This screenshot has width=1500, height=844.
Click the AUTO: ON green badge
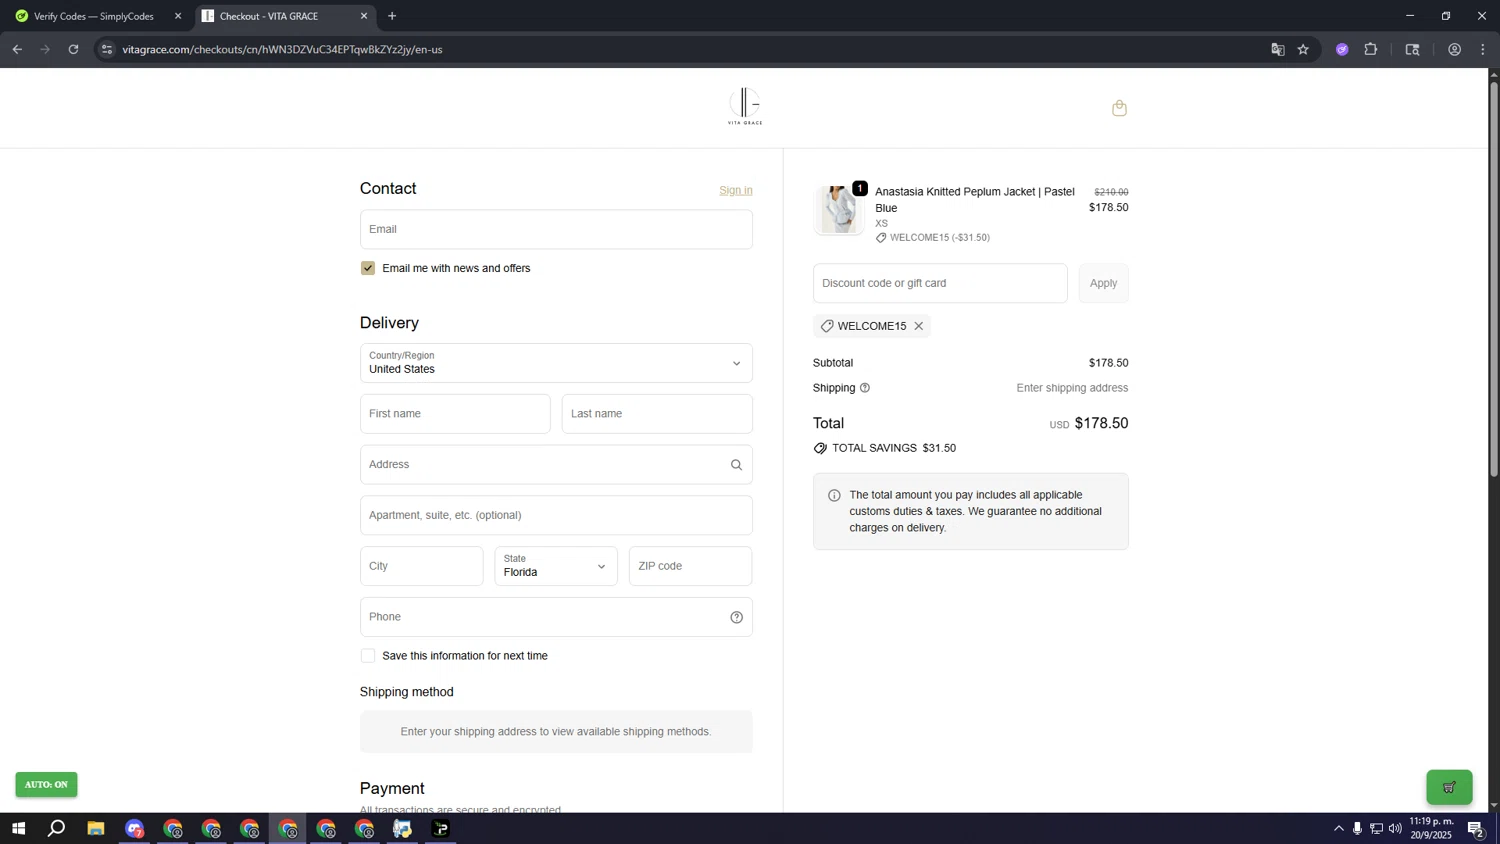[46, 785]
